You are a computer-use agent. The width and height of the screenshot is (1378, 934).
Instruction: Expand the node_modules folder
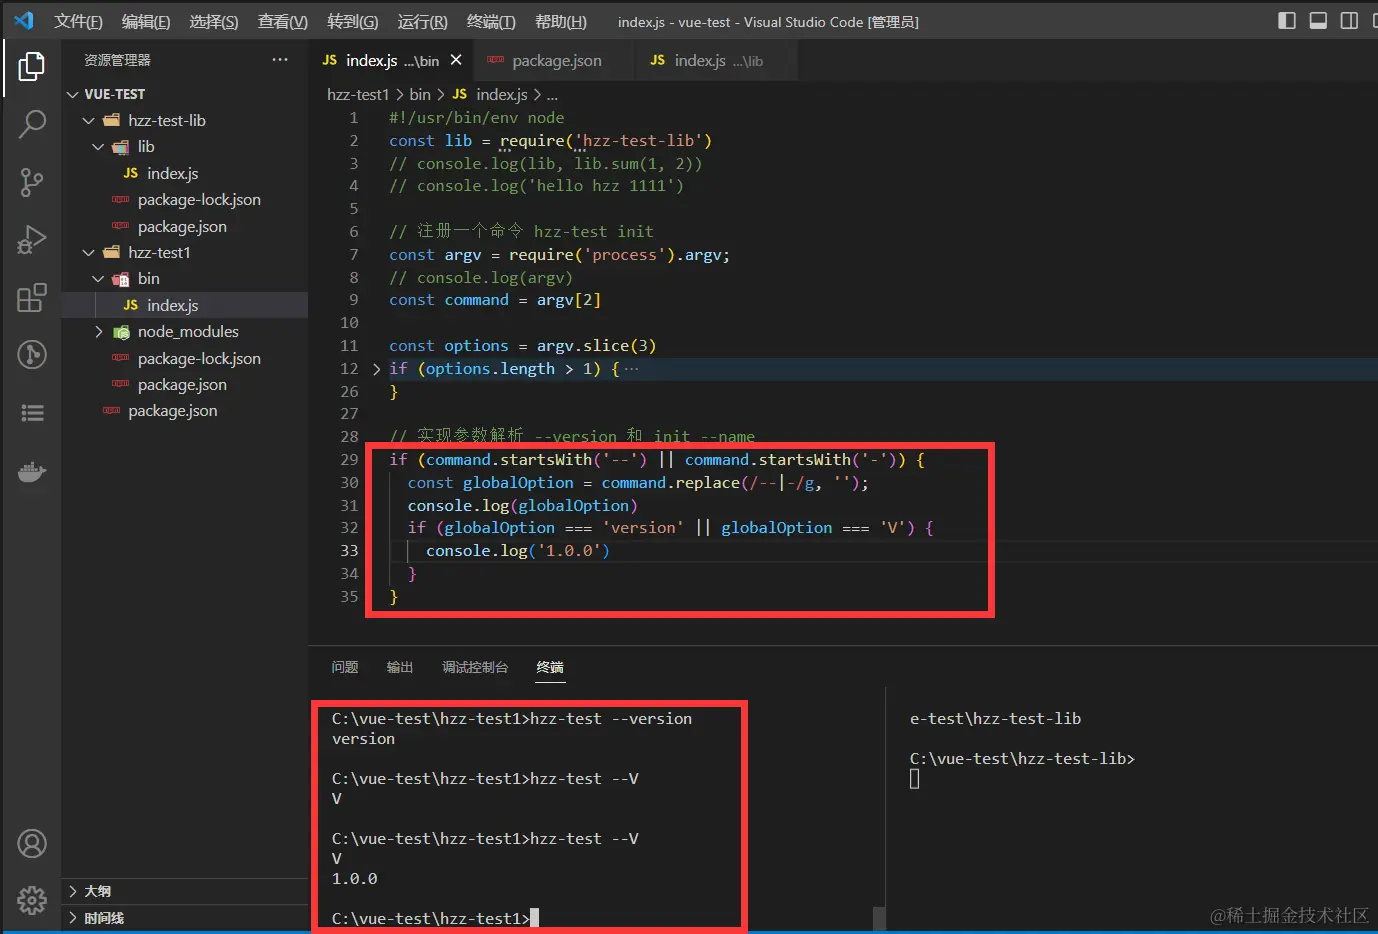98,332
